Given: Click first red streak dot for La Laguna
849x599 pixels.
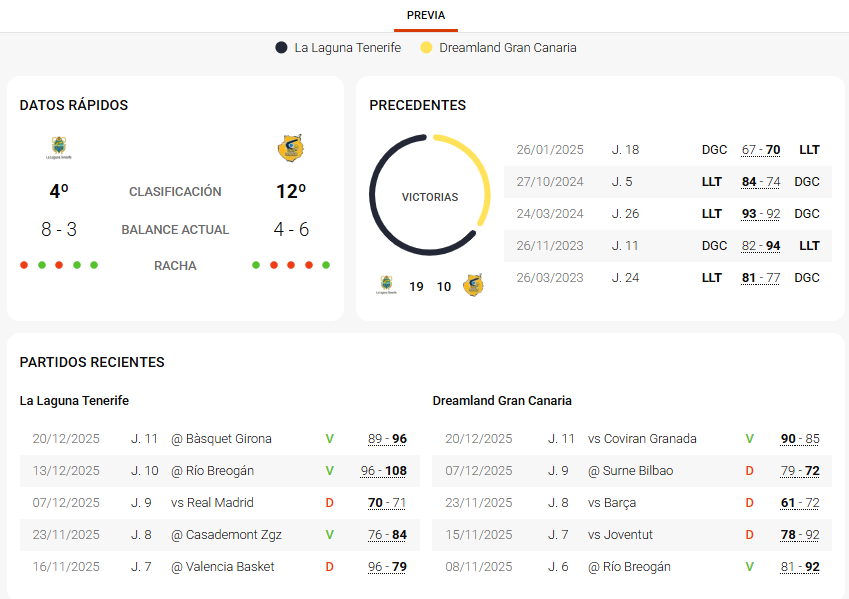Looking at the screenshot, I should click(x=24, y=265).
